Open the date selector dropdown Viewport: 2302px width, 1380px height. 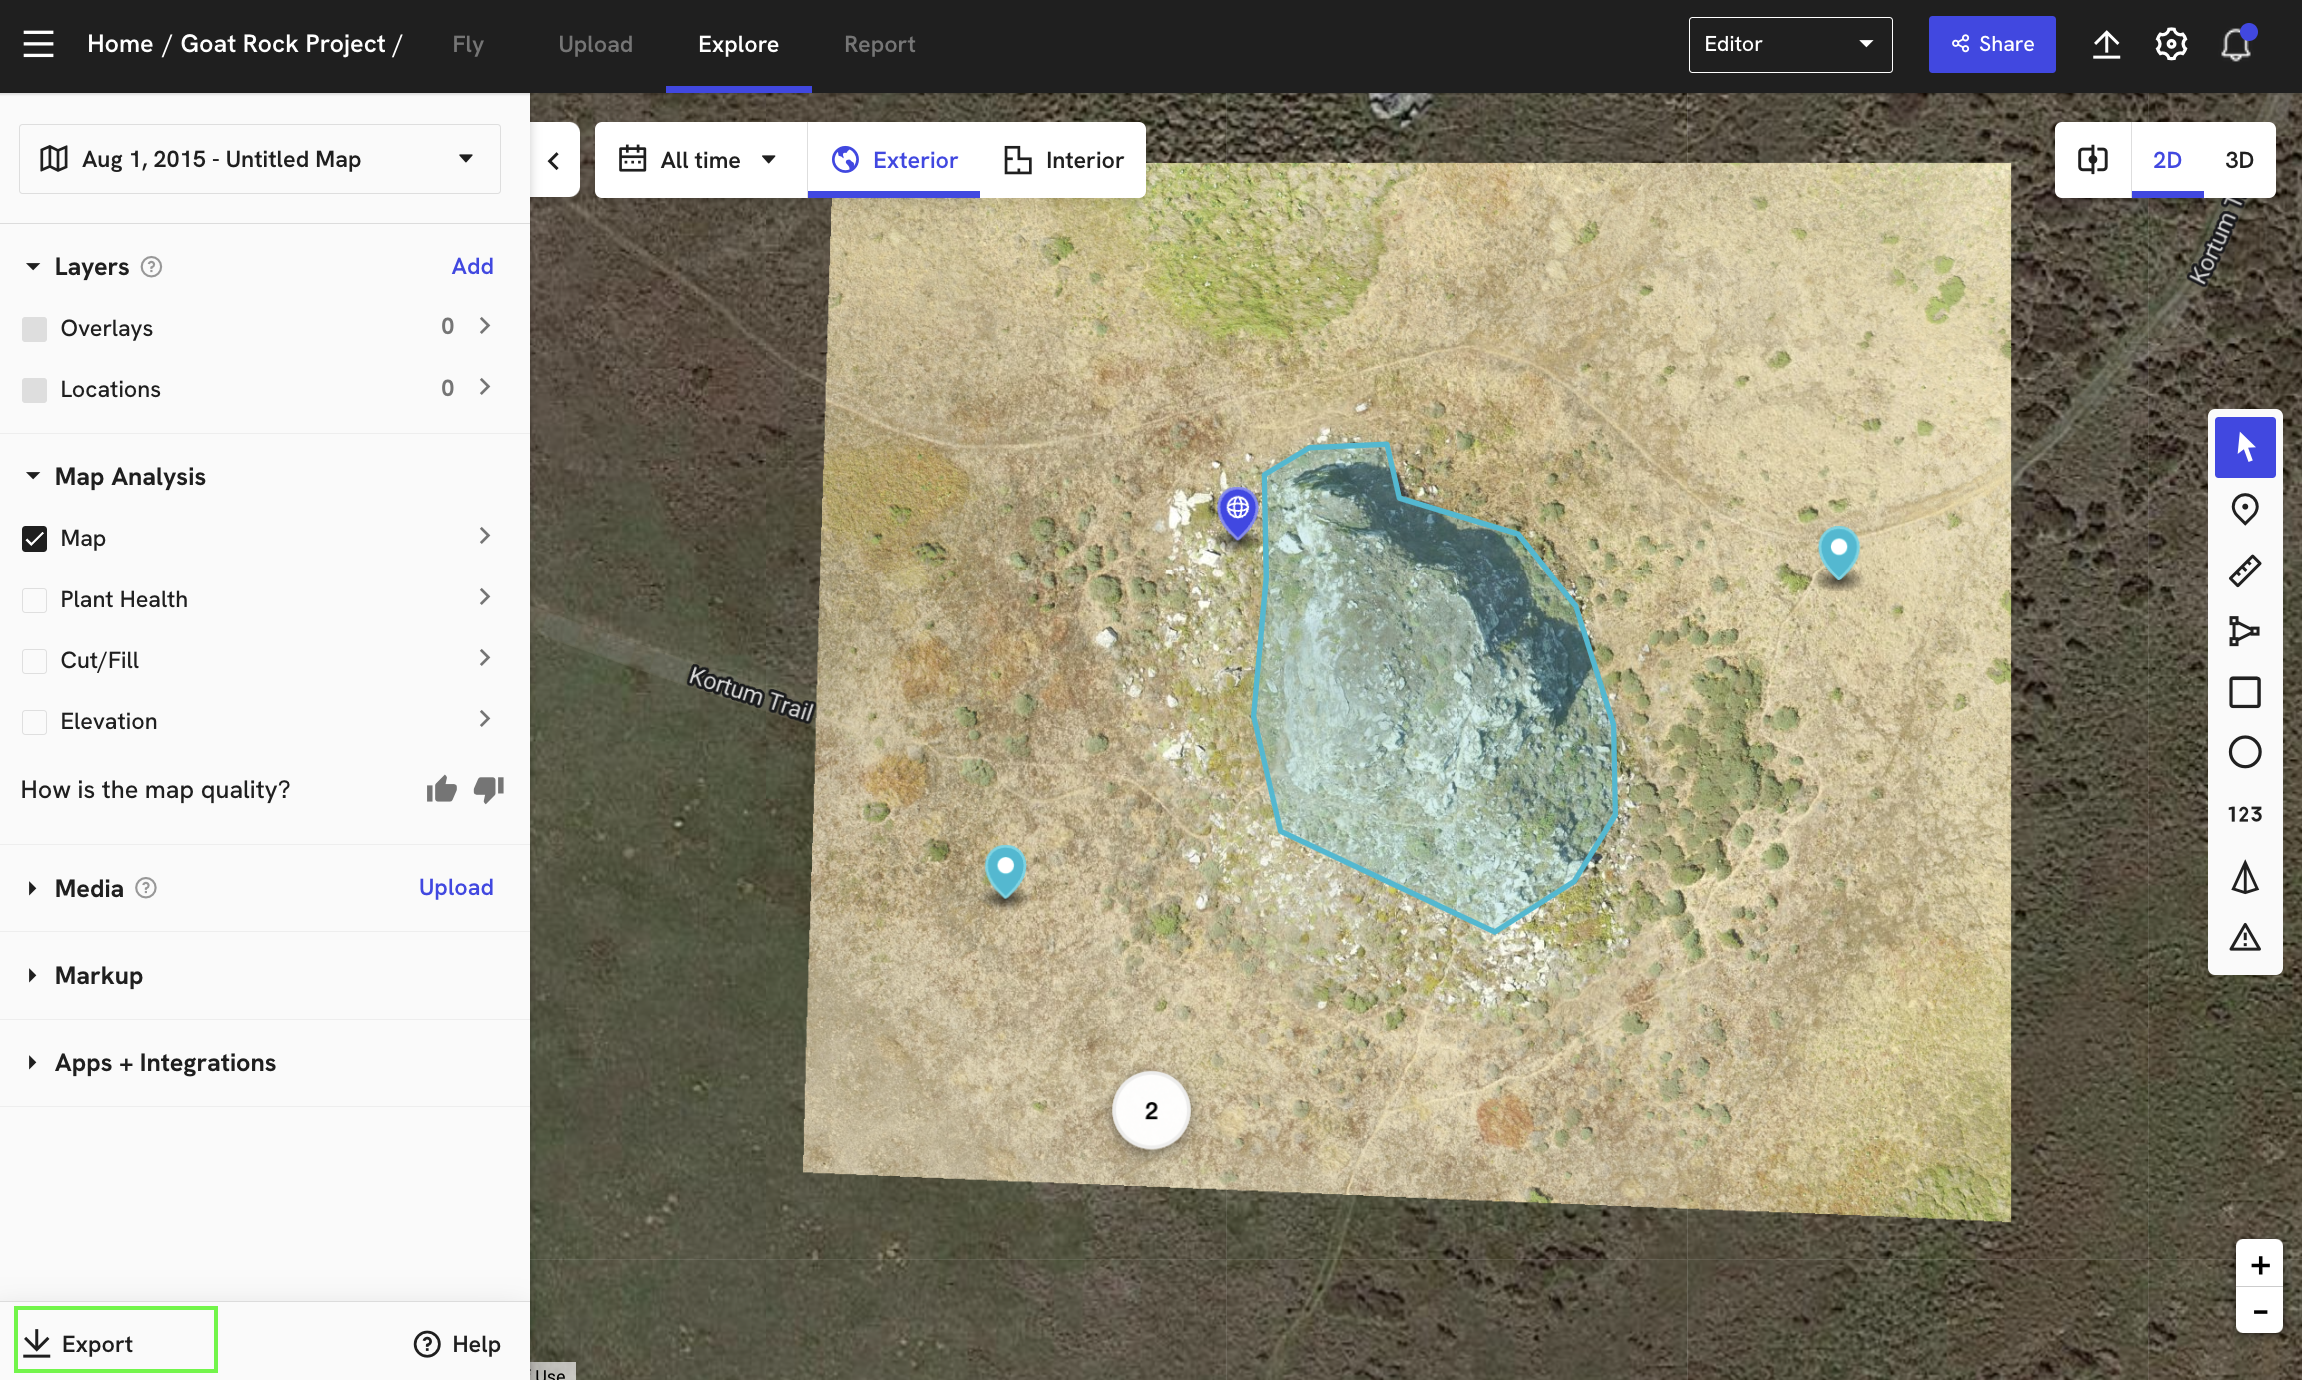(466, 159)
